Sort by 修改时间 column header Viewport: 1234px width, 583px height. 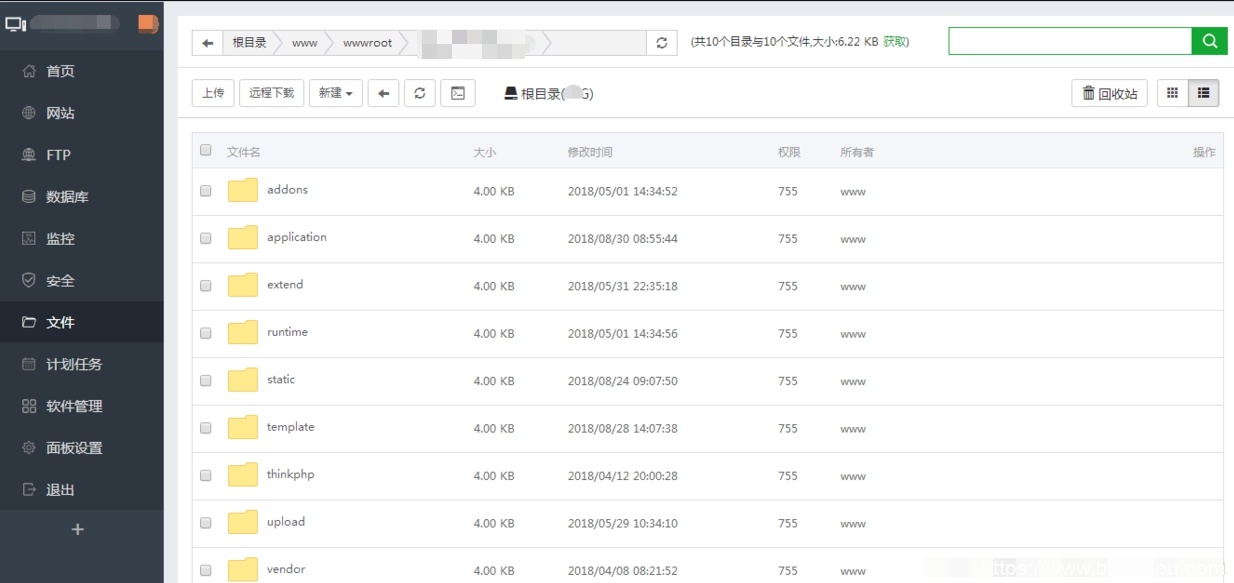590,152
